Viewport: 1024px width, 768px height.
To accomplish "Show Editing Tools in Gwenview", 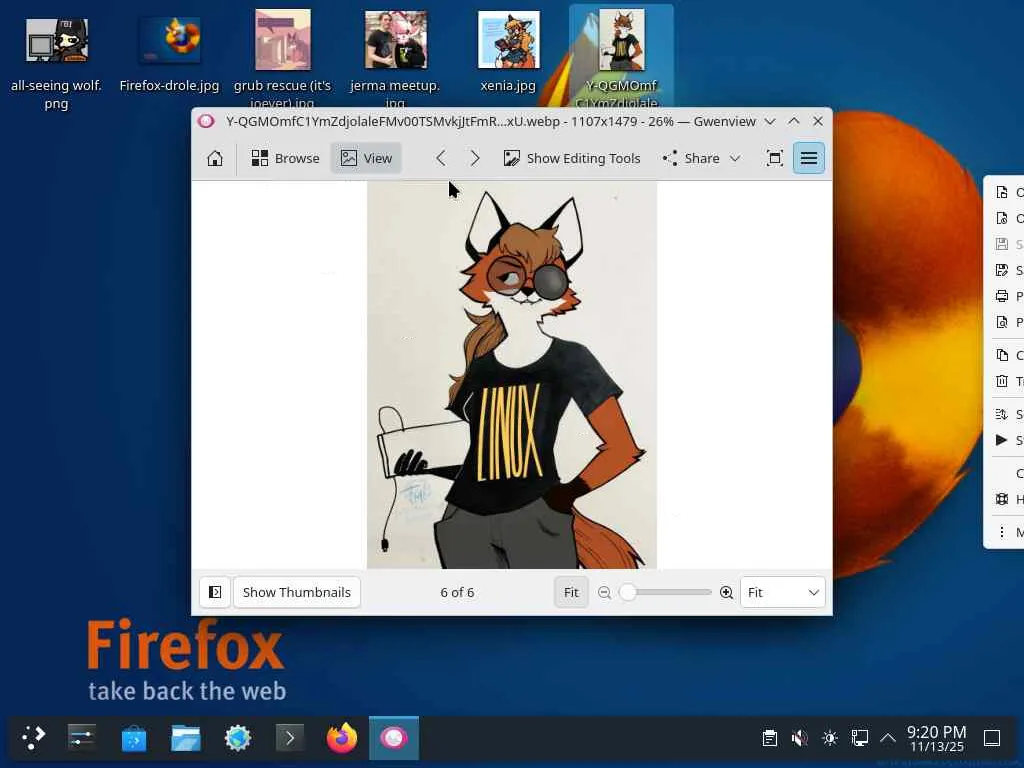I will coord(572,158).
